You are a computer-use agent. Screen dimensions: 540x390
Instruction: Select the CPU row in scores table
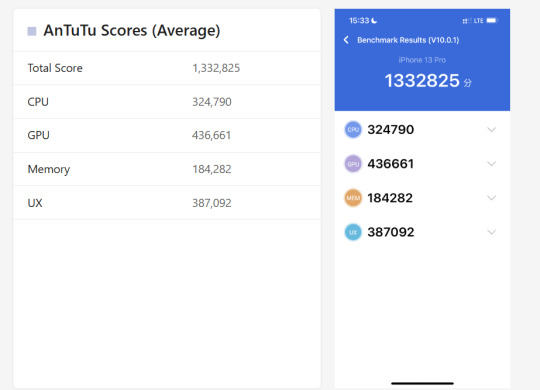click(167, 102)
